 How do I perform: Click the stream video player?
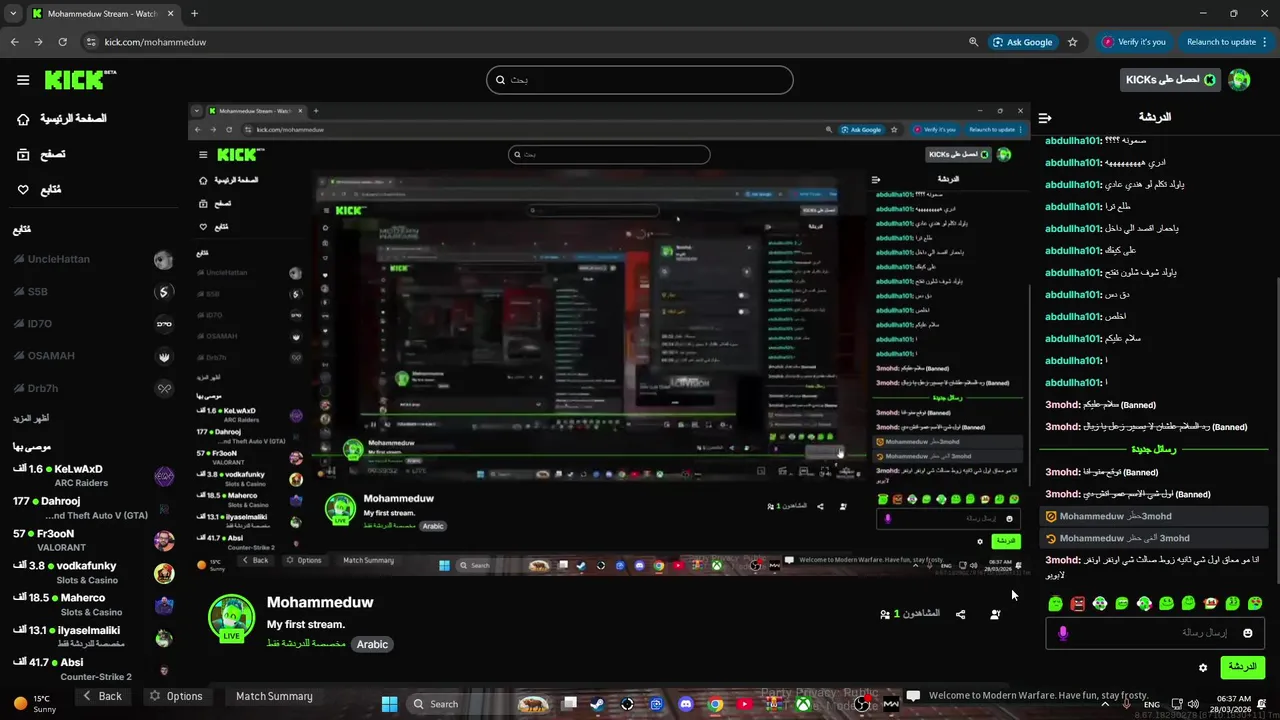(x=609, y=340)
